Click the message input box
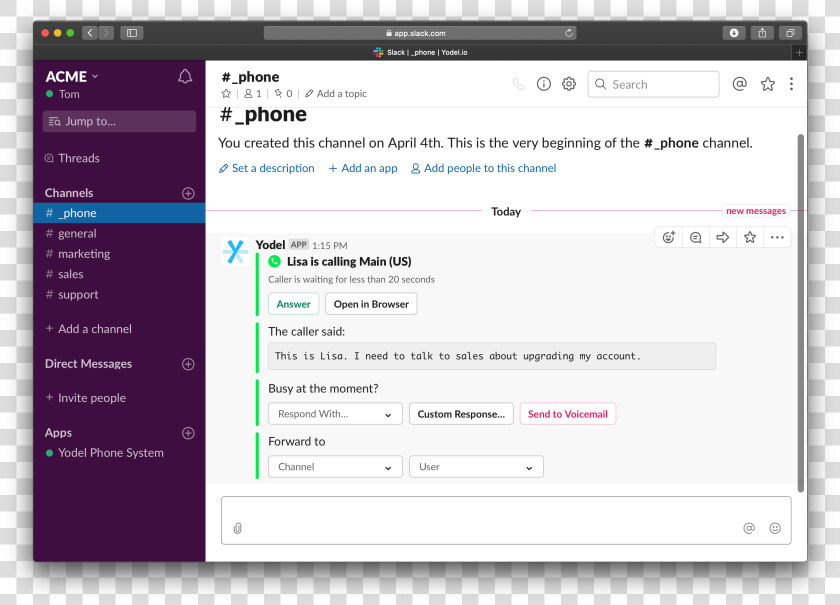 506,520
